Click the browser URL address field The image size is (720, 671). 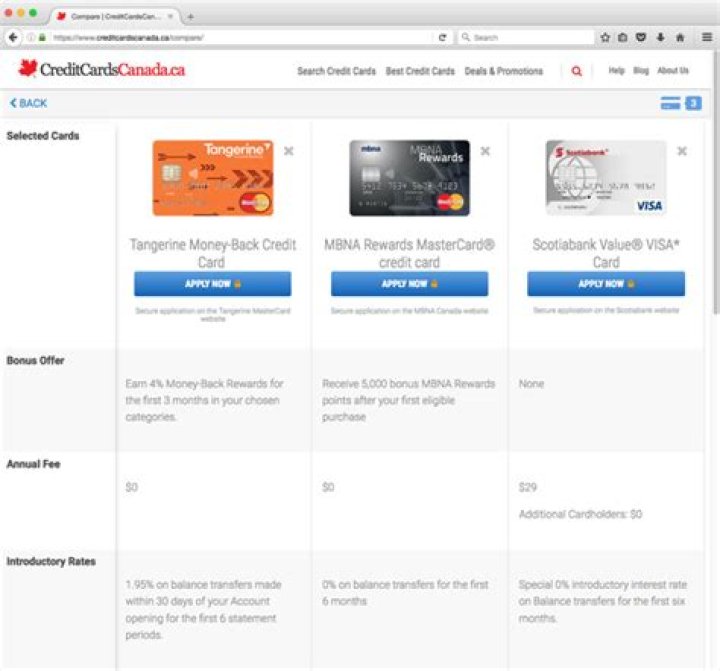pyautogui.click(x=239, y=38)
